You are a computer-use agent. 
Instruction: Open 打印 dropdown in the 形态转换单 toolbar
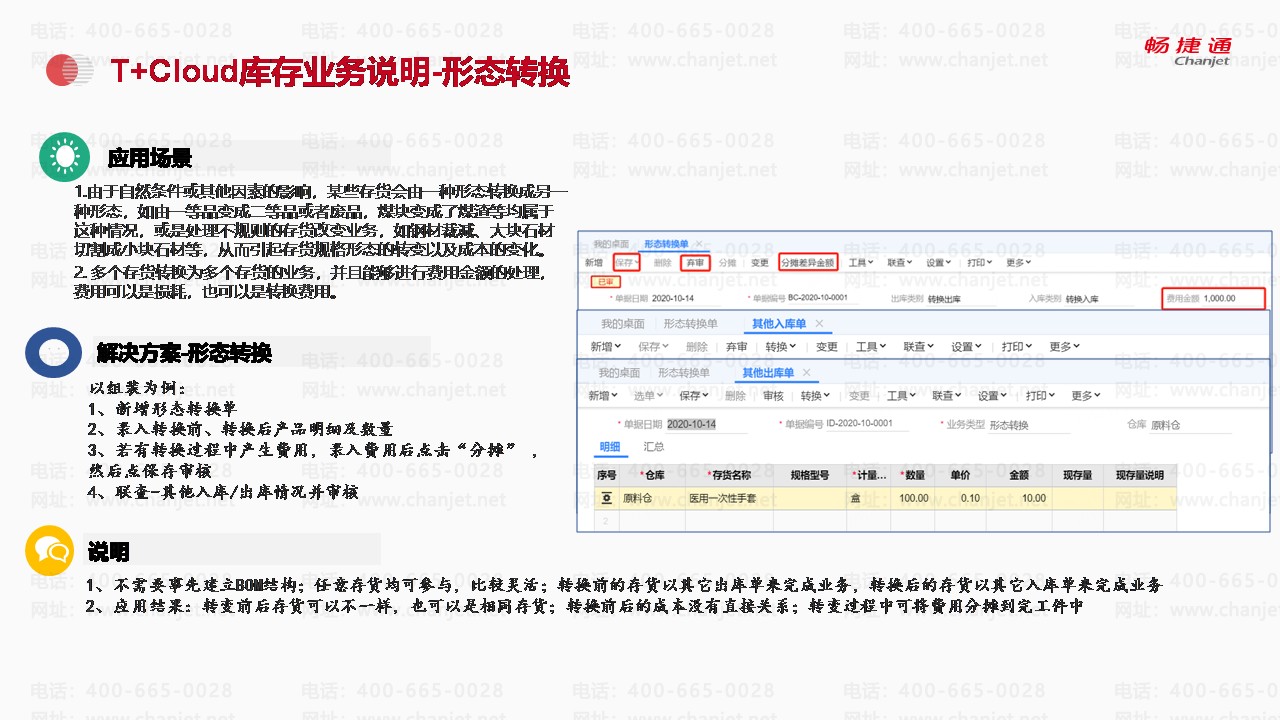[980, 263]
